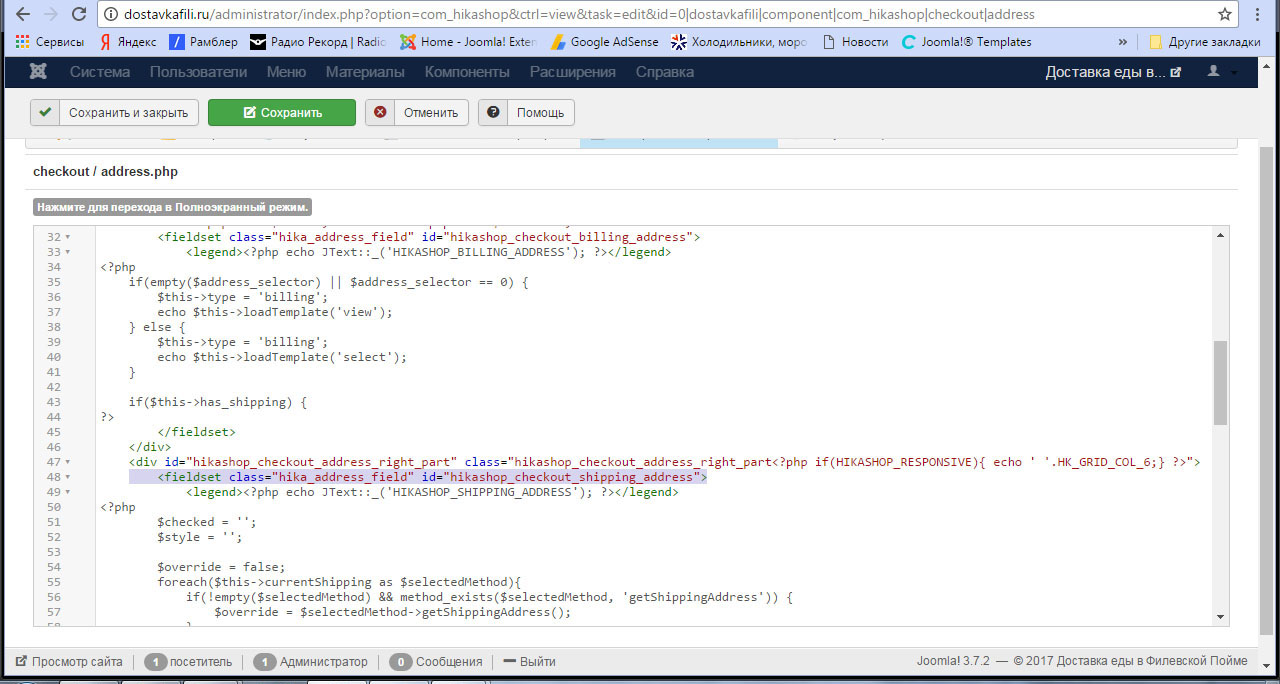Open the Яндекс bookmark
The width and height of the screenshot is (1280, 684).
point(128,42)
